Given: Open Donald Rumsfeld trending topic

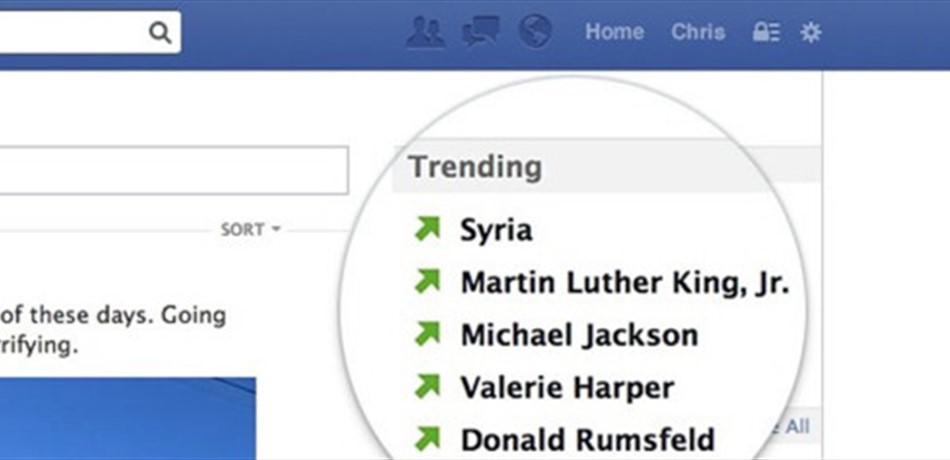Looking at the screenshot, I should 588,440.
